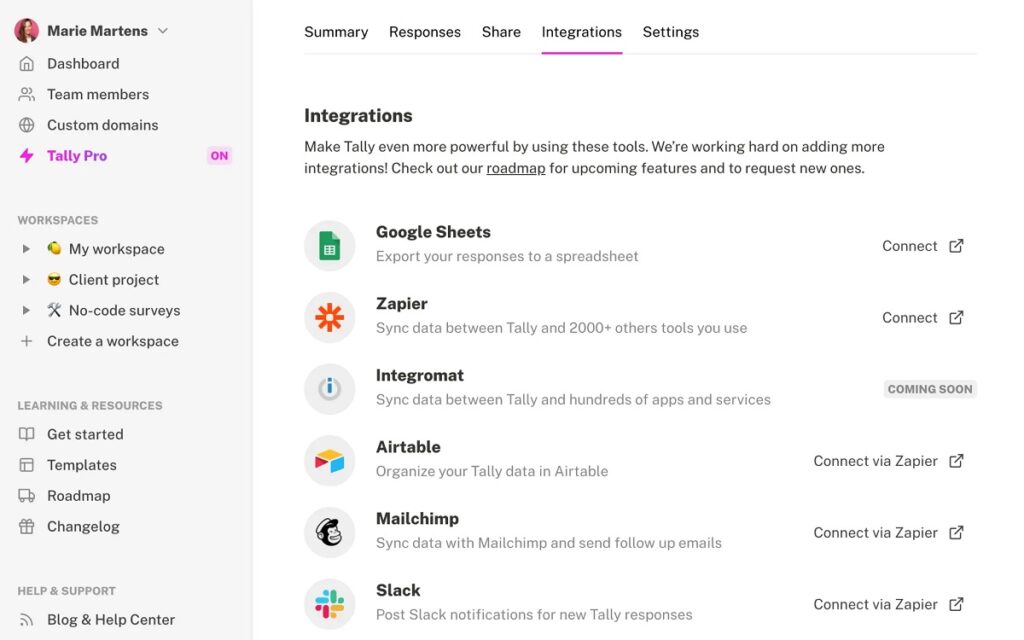The height and width of the screenshot is (640, 1024).
Task: Switch to the Responses tab
Action: click(x=424, y=31)
